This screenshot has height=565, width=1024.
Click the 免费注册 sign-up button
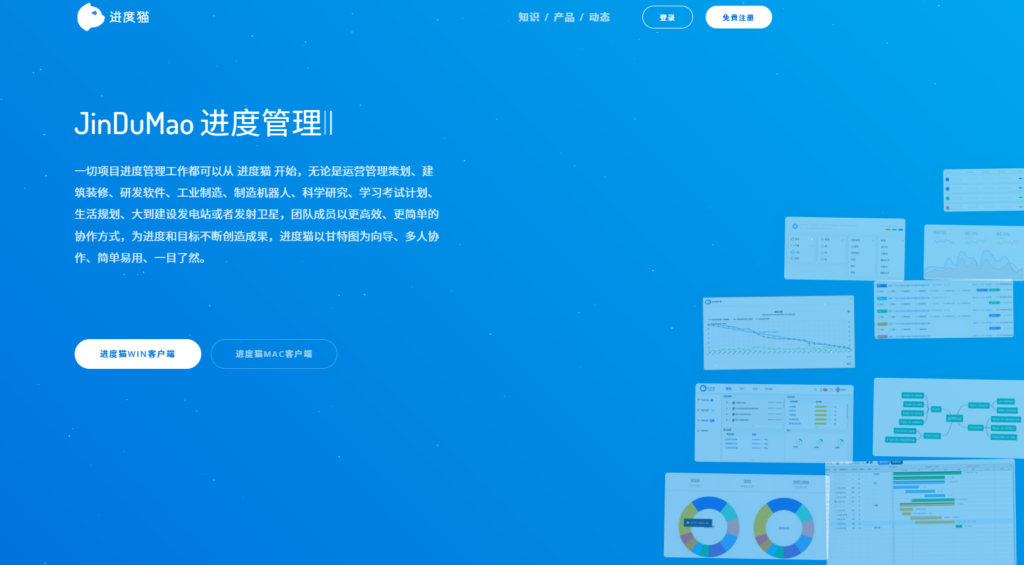point(739,18)
